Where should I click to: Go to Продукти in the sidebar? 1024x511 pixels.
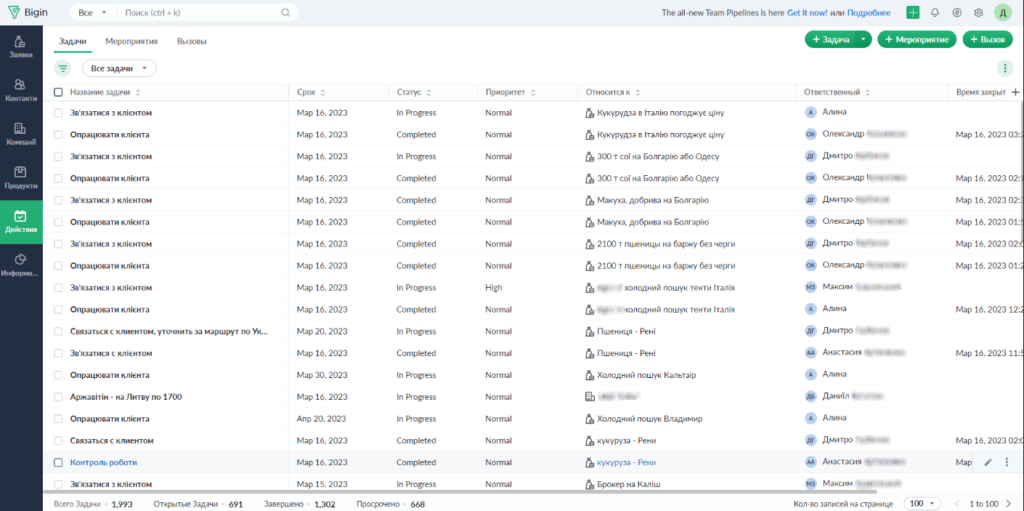(x=21, y=177)
